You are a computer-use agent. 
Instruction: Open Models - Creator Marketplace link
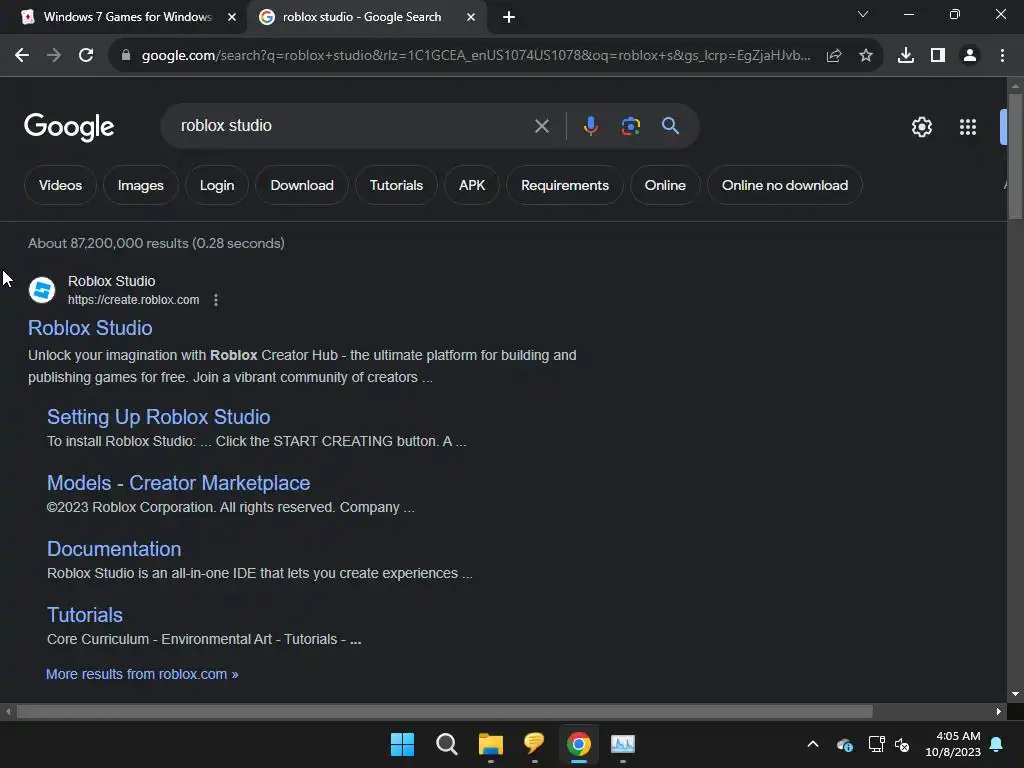pos(178,483)
